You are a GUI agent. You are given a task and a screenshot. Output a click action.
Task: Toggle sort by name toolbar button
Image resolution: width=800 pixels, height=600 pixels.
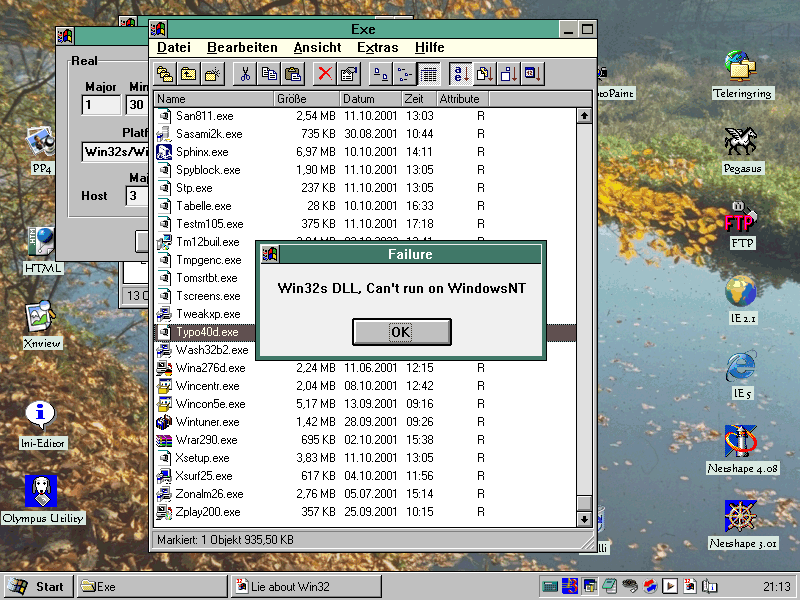click(460, 73)
